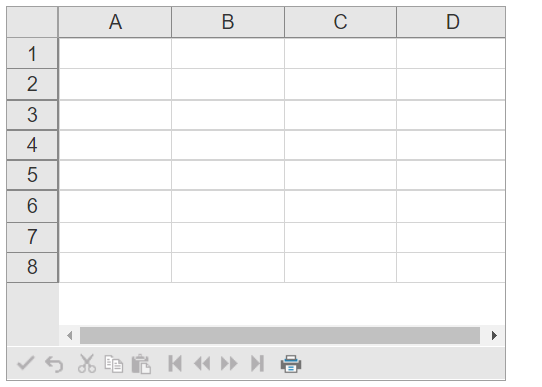Click the Accept checkmark icon in toolbar
The height and width of the screenshot is (387, 542).
tap(26, 364)
